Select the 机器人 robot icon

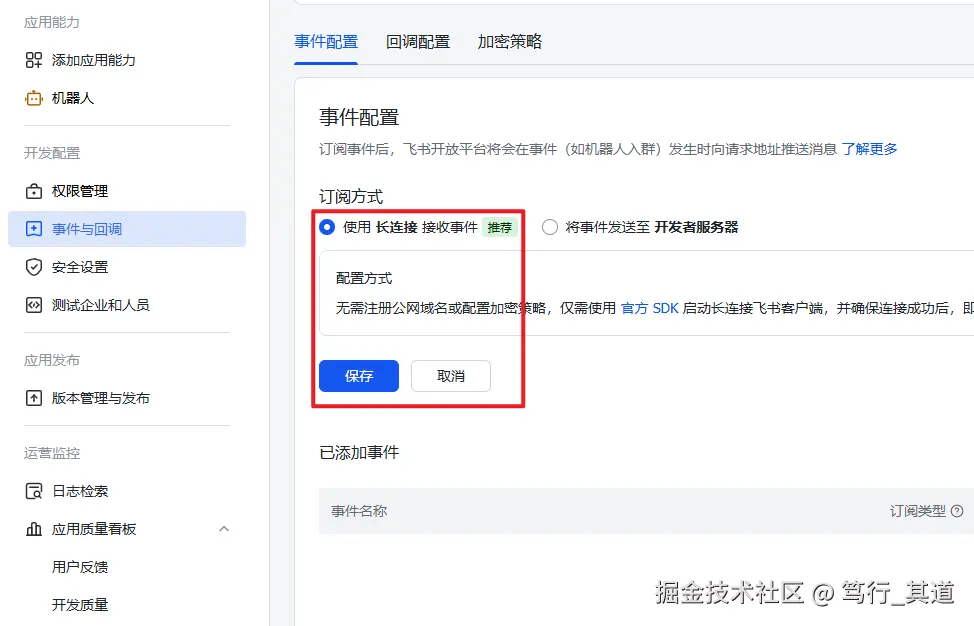(34, 97)
